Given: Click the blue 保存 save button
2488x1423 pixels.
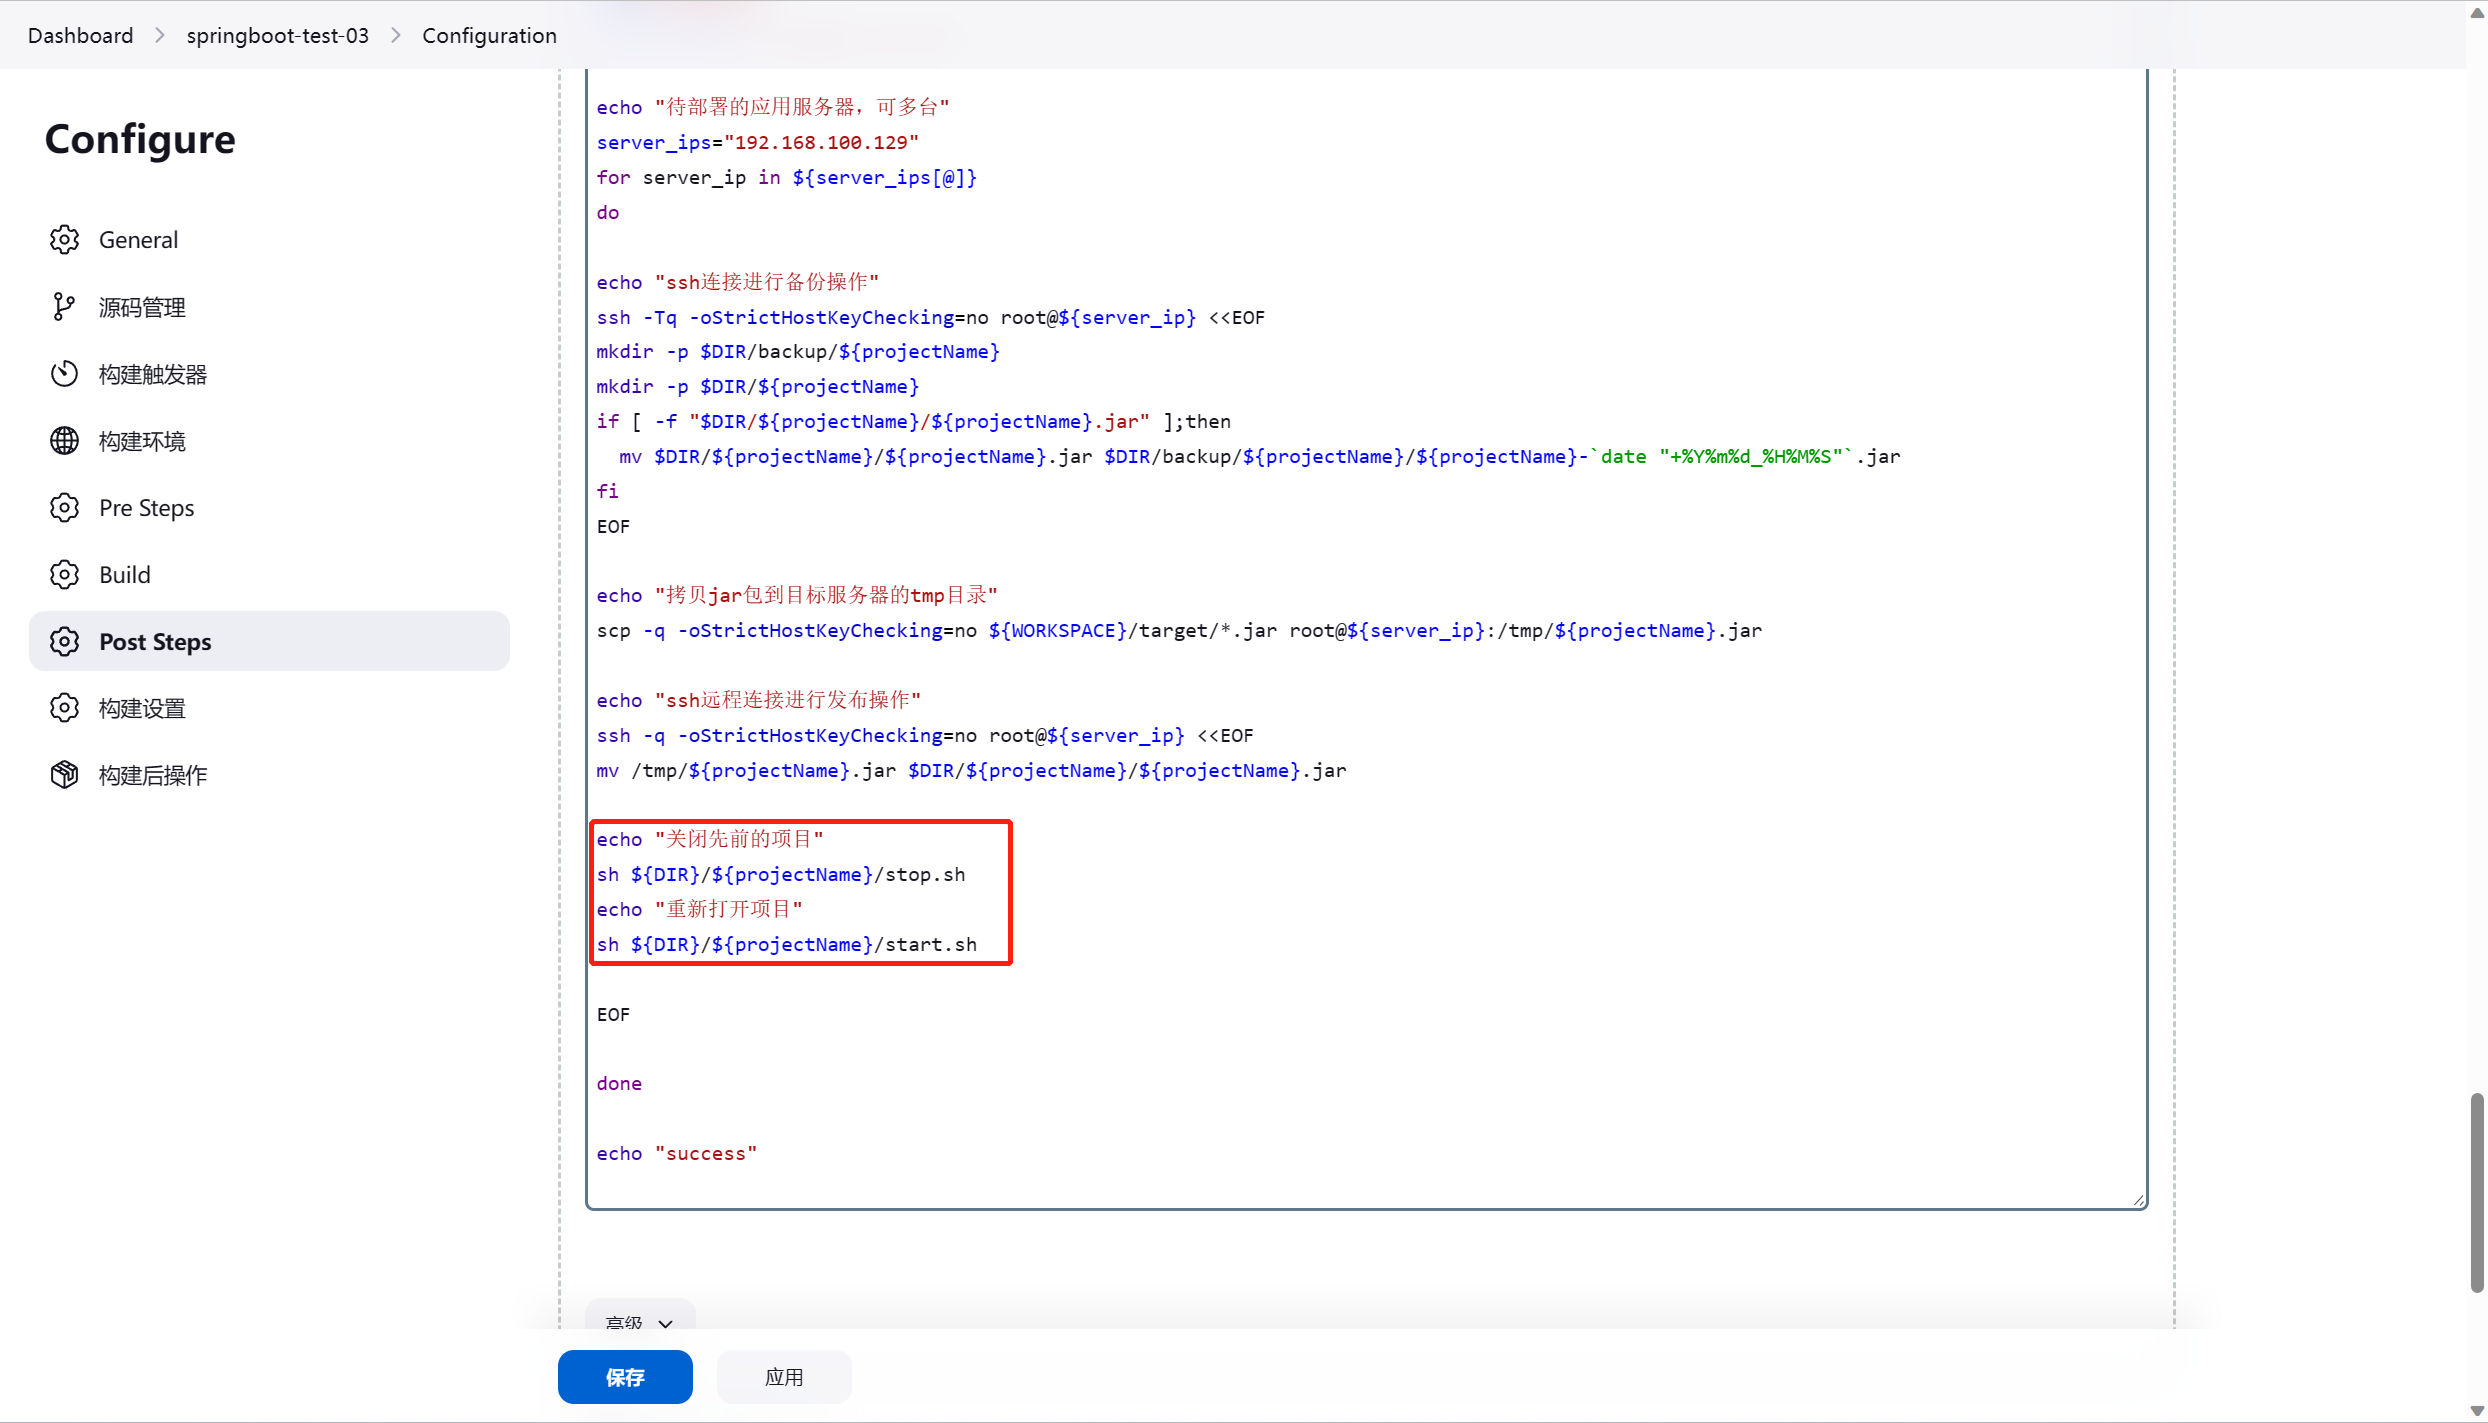Looking at the screenshot, I should click(625, 1377).
